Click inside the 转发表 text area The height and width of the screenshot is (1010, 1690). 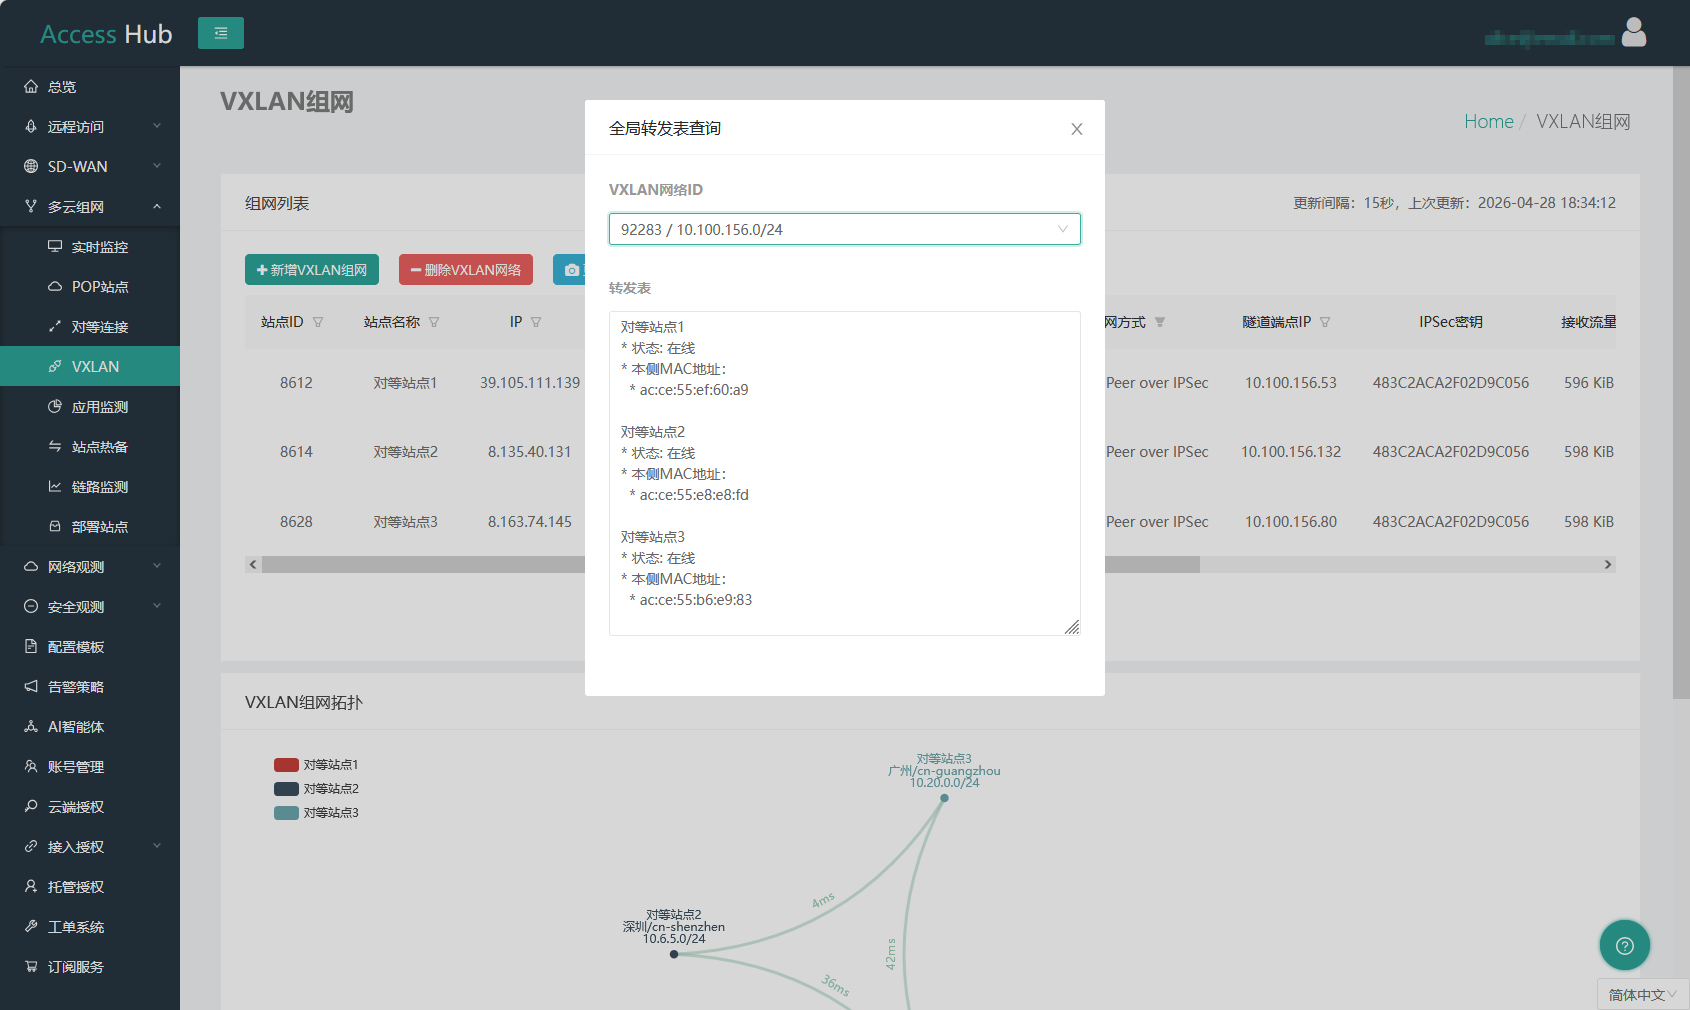coord(845,473)
